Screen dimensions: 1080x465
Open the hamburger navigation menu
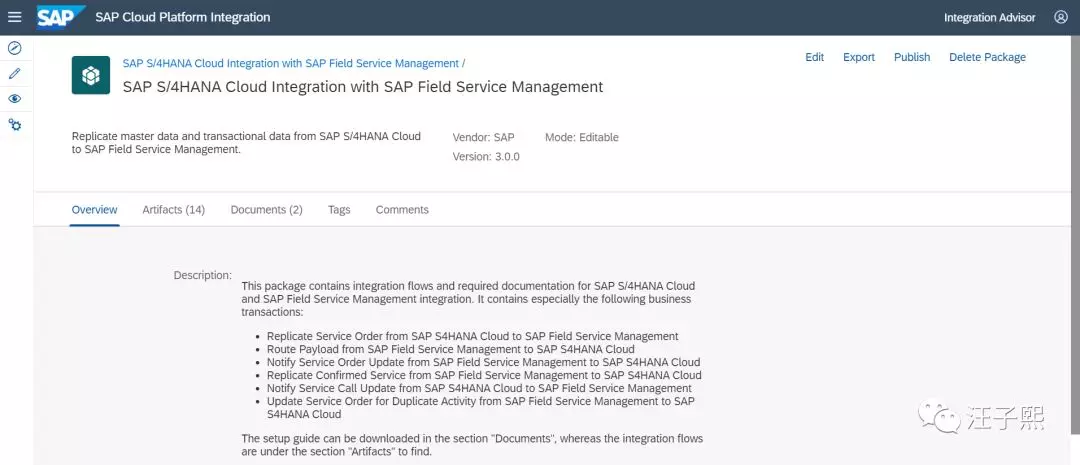[14, 17]
